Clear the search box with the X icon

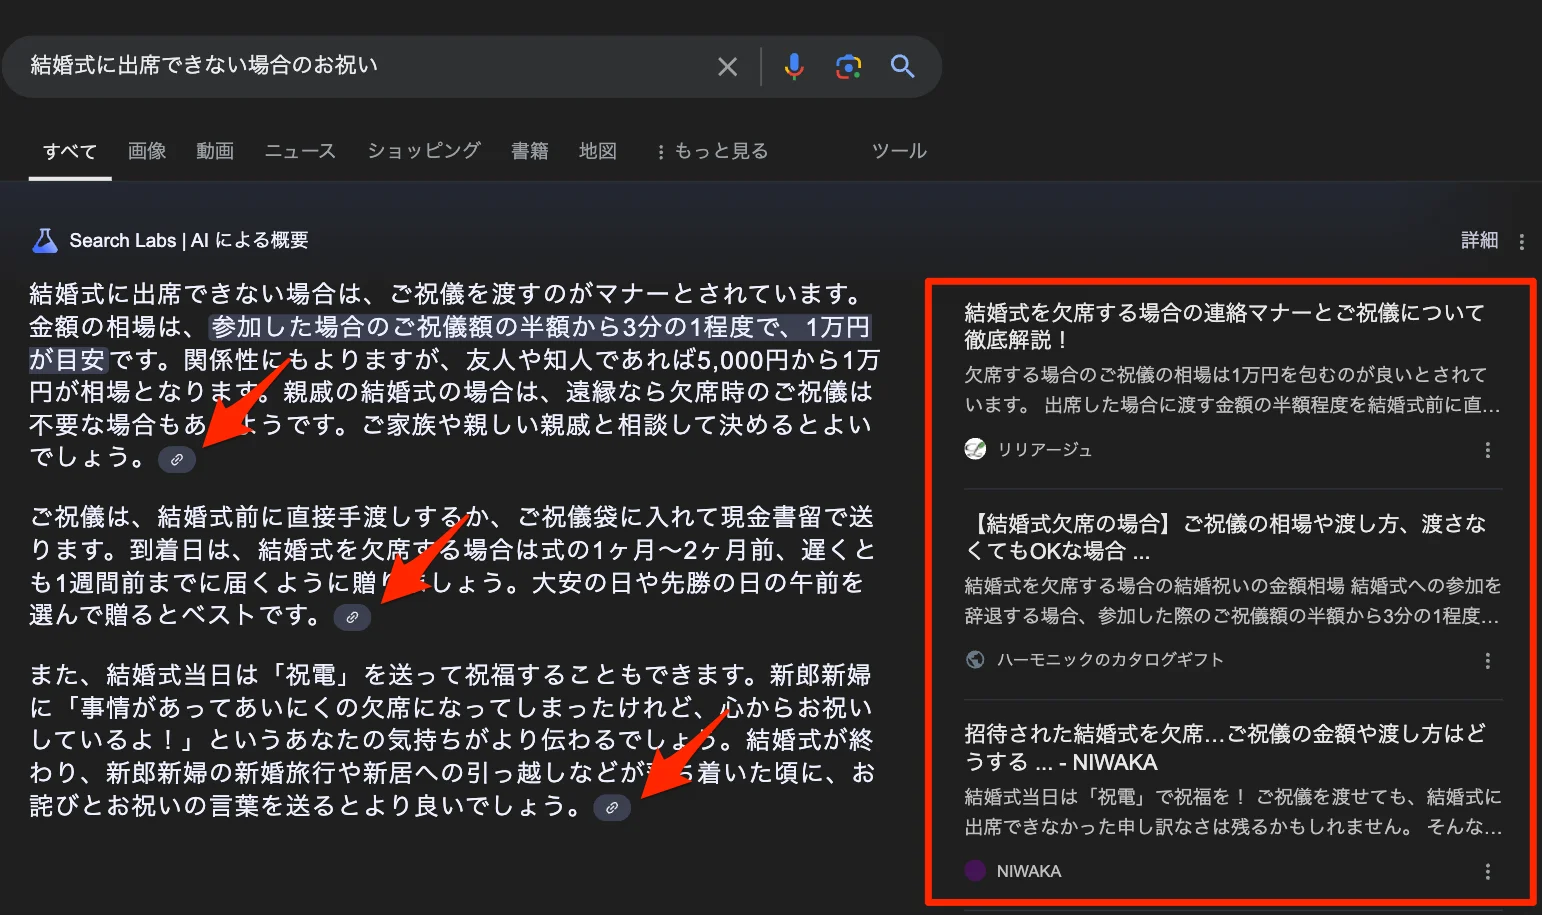coord(728,67)
